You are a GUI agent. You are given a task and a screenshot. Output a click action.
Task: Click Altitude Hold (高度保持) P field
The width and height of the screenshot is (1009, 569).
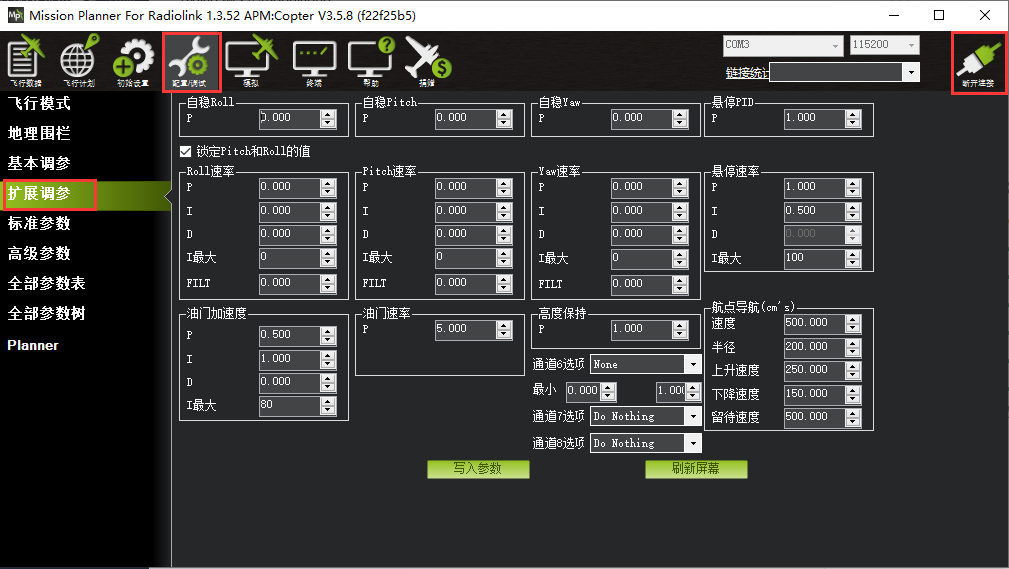coord(642,330)
